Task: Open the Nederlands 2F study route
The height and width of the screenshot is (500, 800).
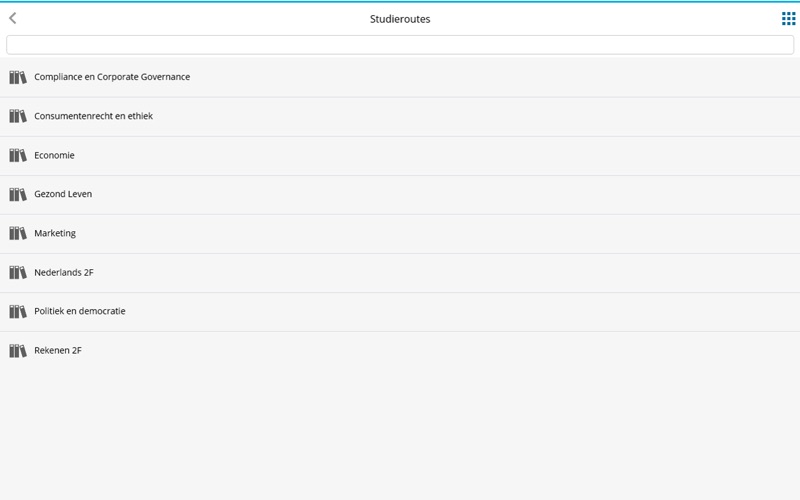Action: 400,272
